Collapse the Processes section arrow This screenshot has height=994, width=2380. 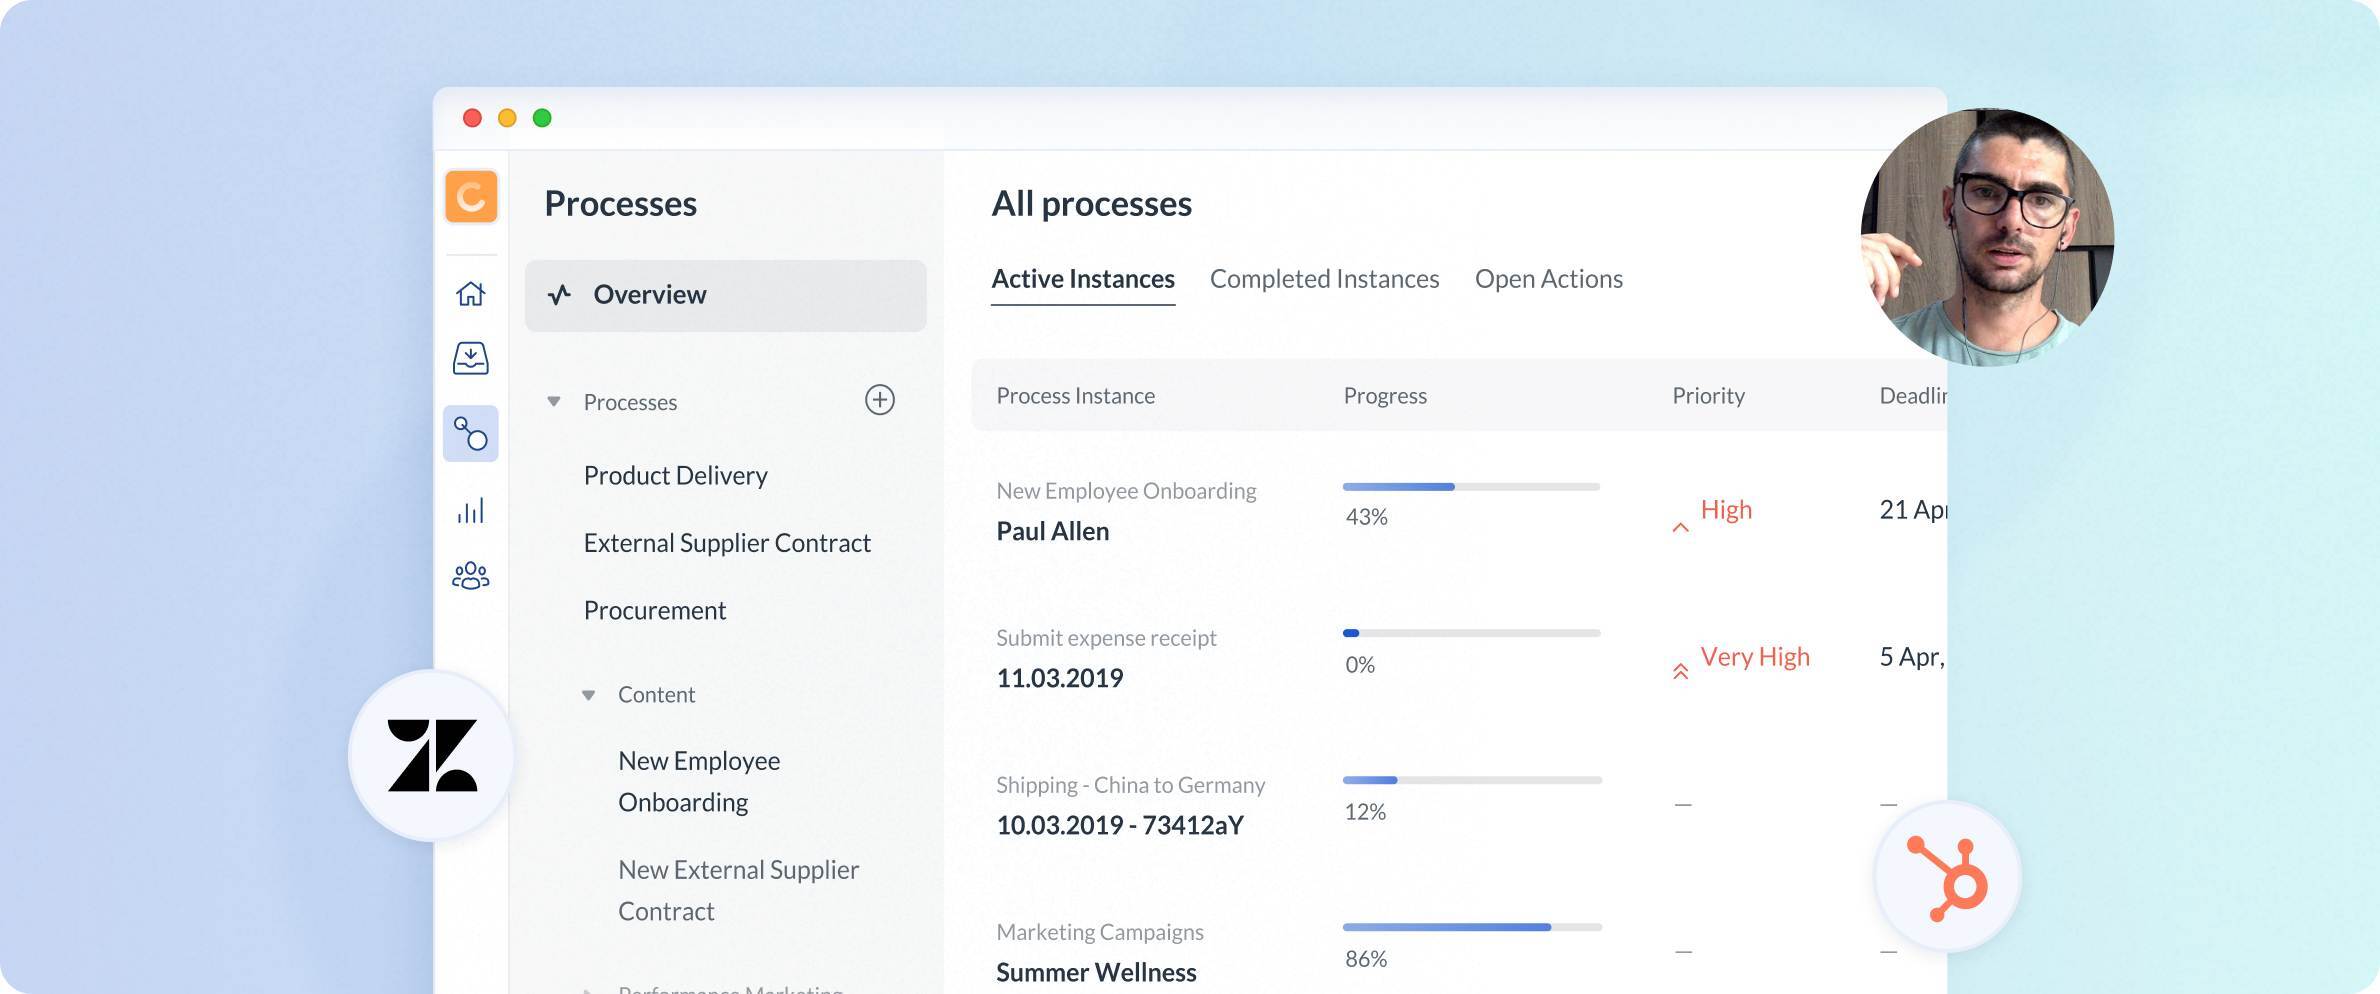click(x=554, y=402)
